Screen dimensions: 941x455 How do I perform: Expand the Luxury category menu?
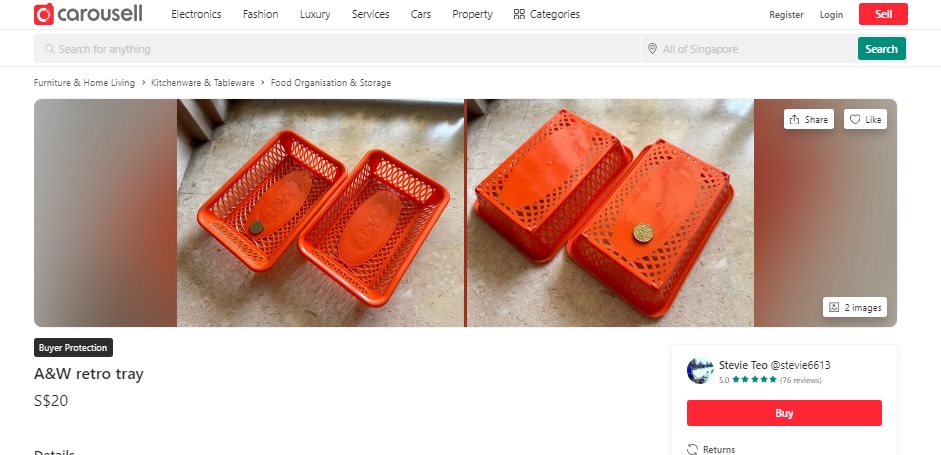pyautogui.click(x=315, y=14)
